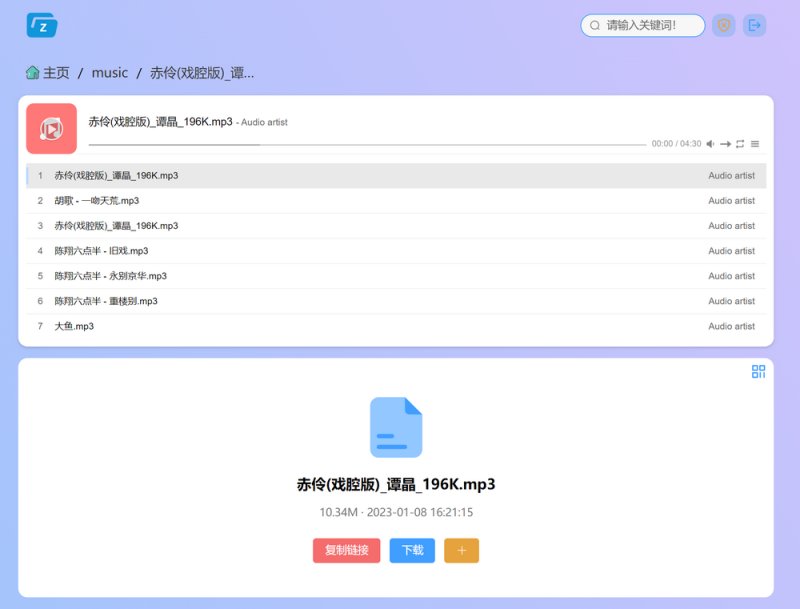The width and height of the screenshot is (800, 609).
Task: Toggle play order arrow icon
Action: click(x=726, y=144)
